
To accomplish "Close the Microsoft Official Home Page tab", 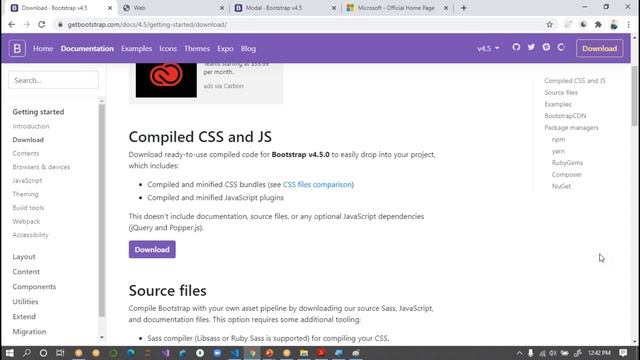I will click(x=446, y=8).
